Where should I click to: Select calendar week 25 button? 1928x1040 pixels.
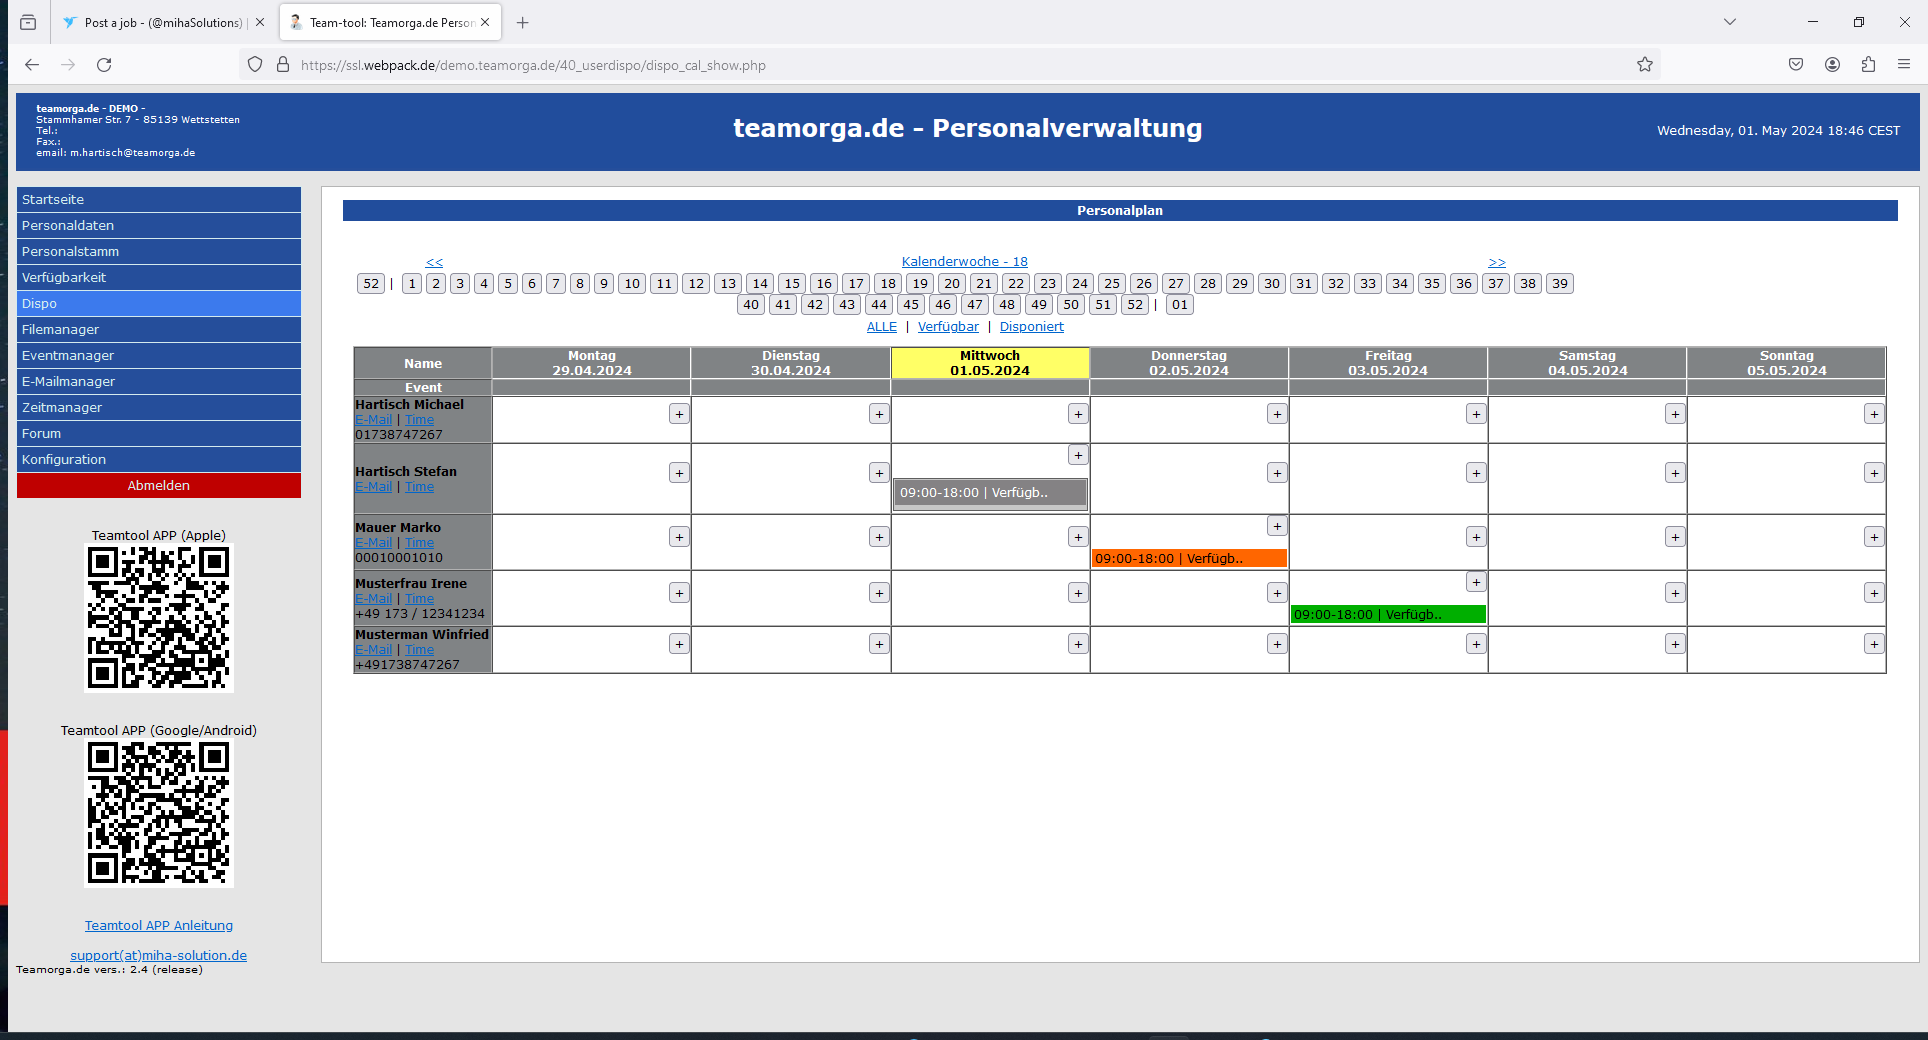[x=1112, y=283]
